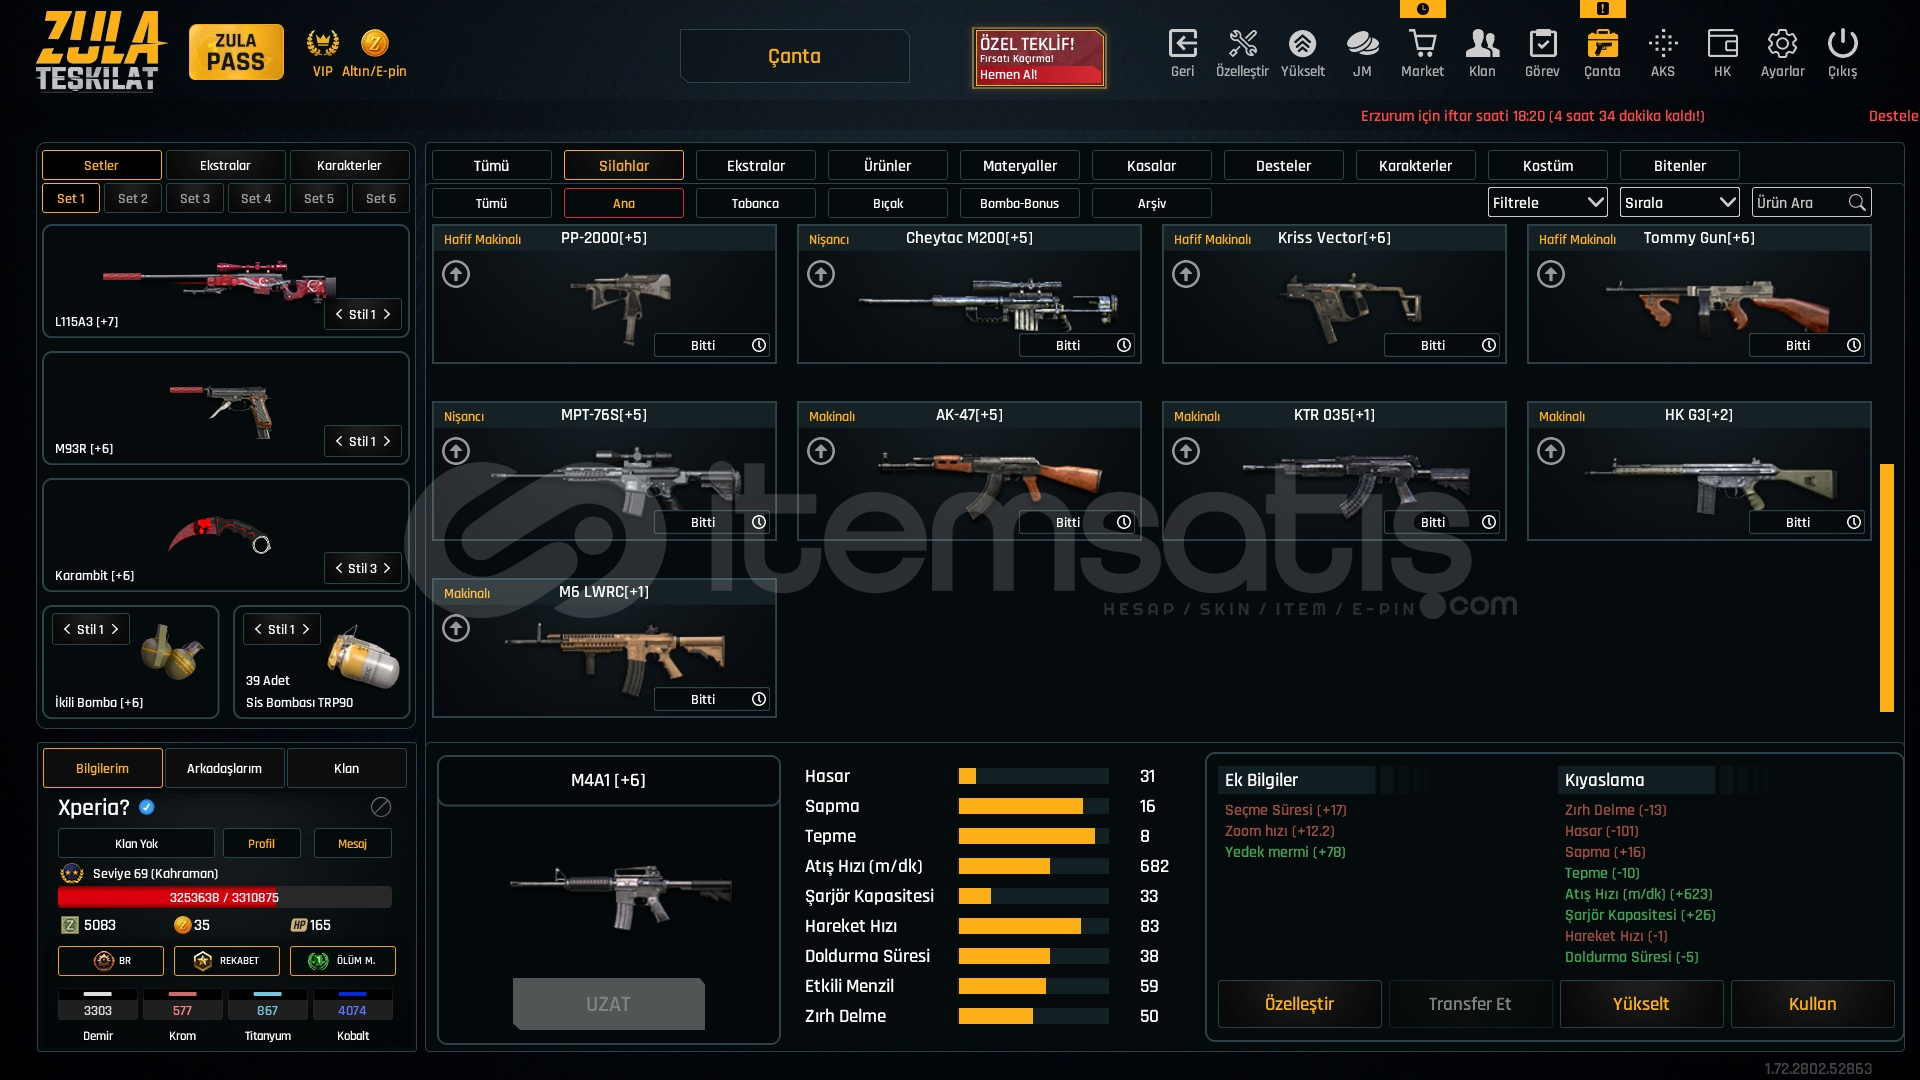The height and width of the screenshot is (1080, 1920).
Task: Click the Mesaj button
Action: tap(352, 843)
